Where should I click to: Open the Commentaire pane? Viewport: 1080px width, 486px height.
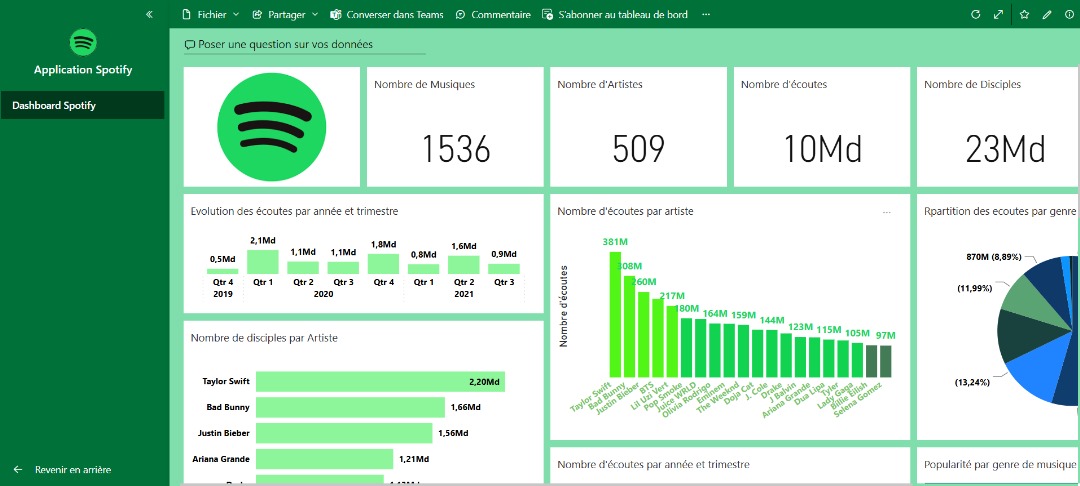click(x=493, y=15)
